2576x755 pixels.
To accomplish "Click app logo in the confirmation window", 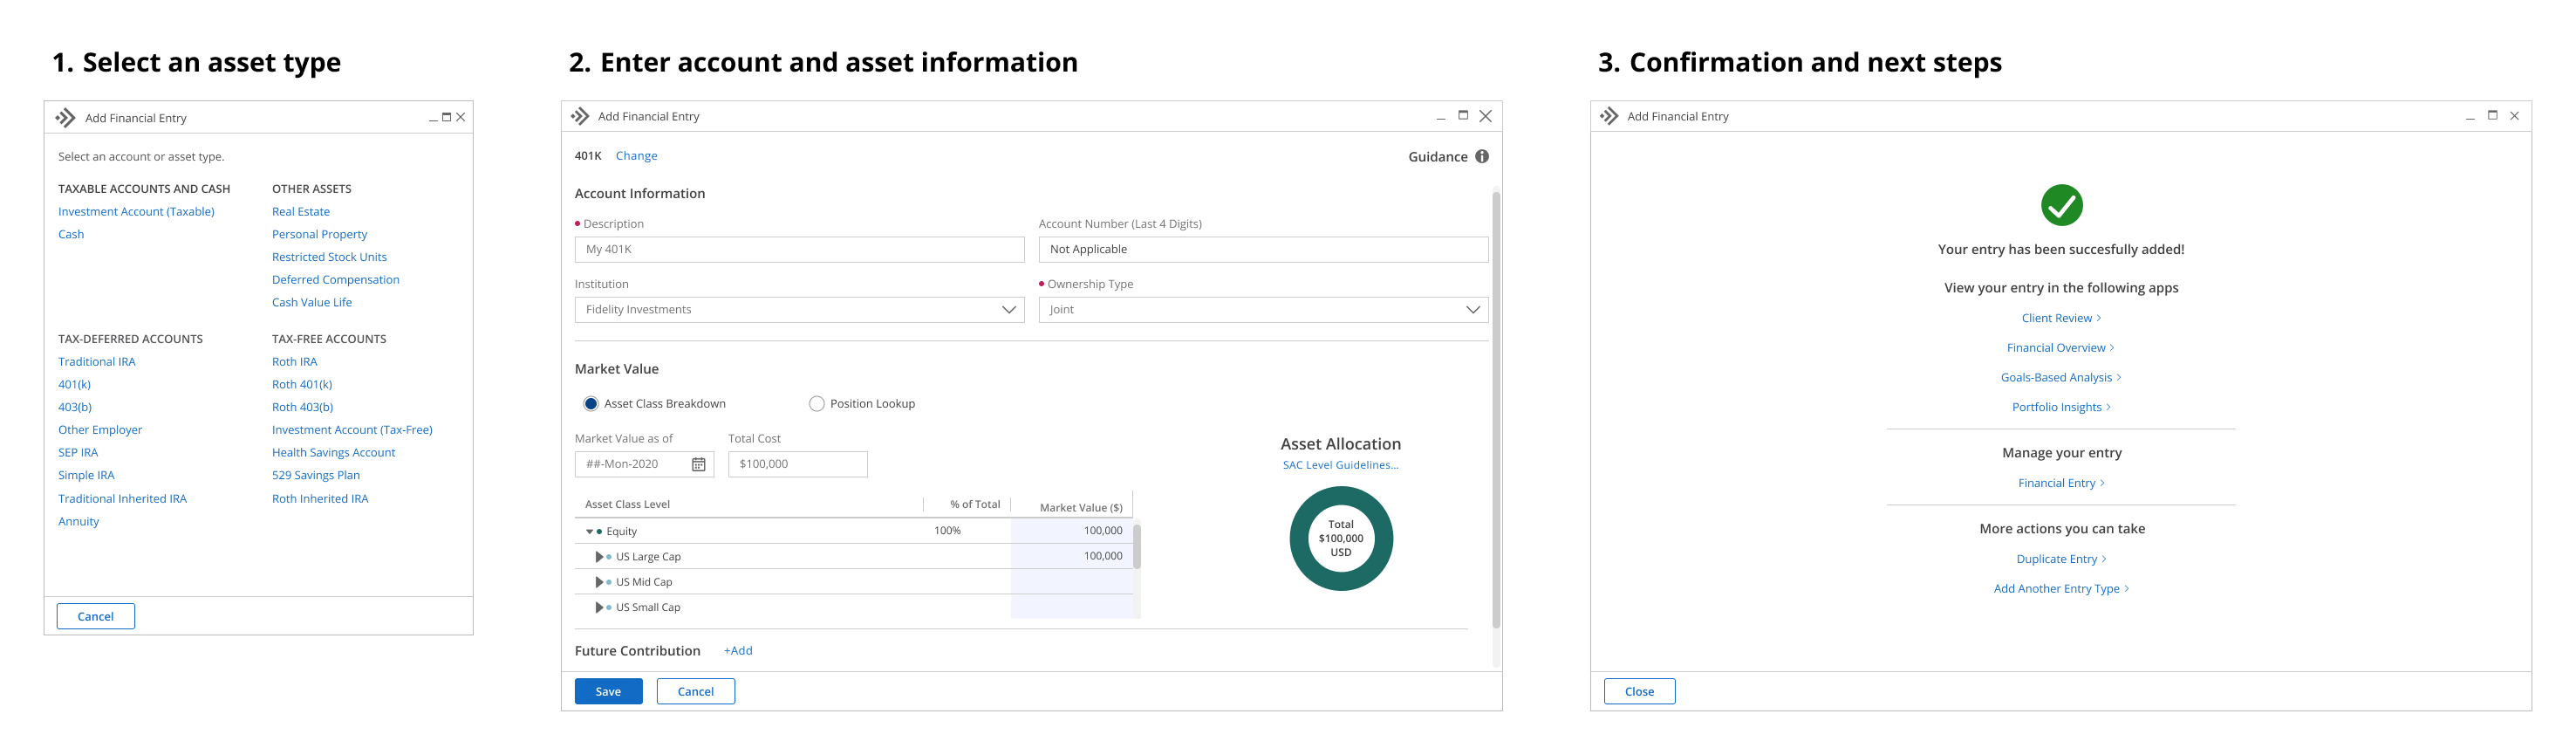I will click(x=1609, y=116).
